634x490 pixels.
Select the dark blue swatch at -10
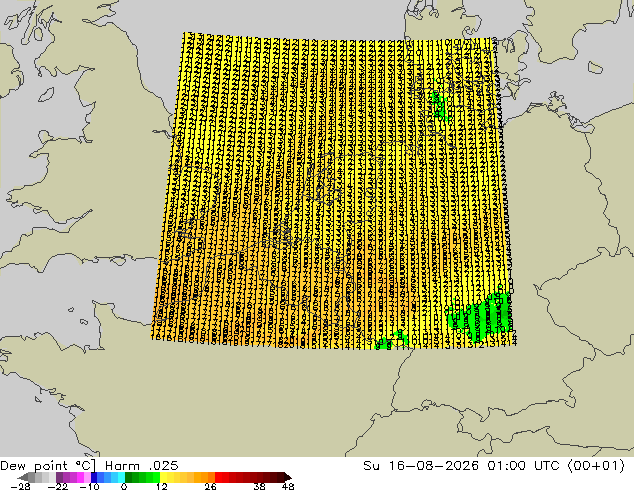[x=94, y=477]
